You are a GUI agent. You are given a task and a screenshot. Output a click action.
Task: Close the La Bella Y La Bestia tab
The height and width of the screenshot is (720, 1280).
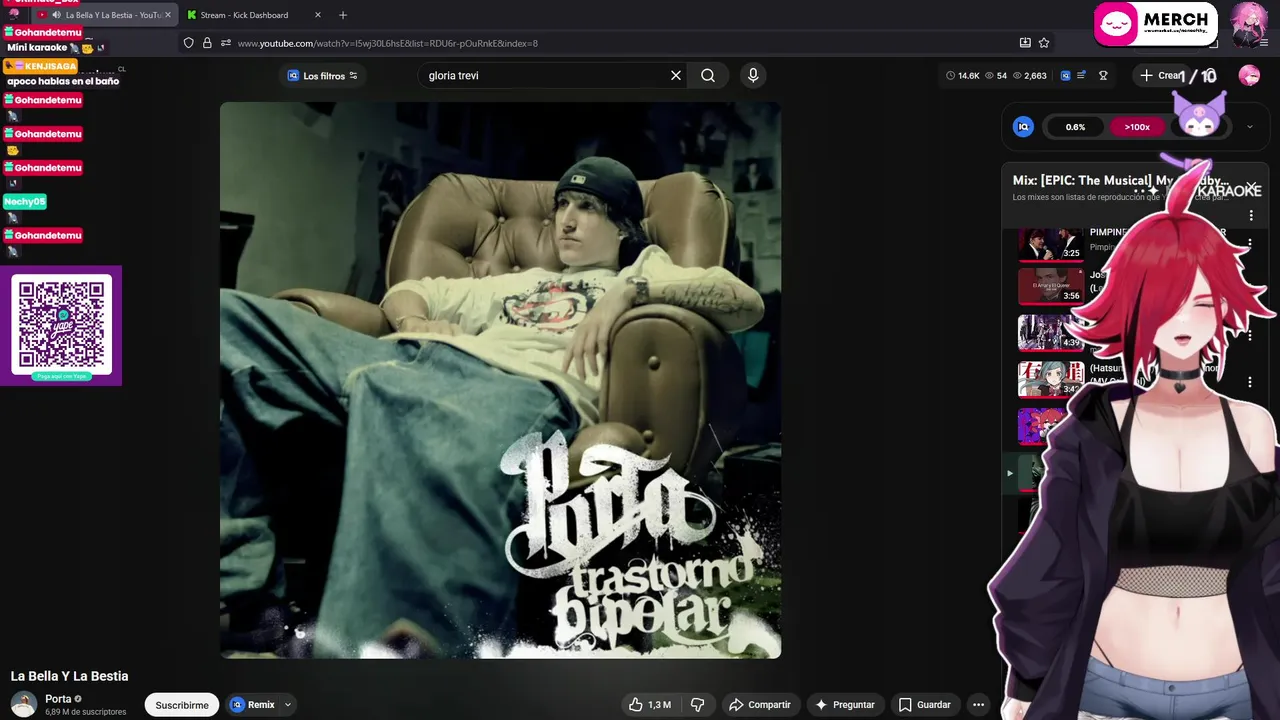[x=167, y=15]
